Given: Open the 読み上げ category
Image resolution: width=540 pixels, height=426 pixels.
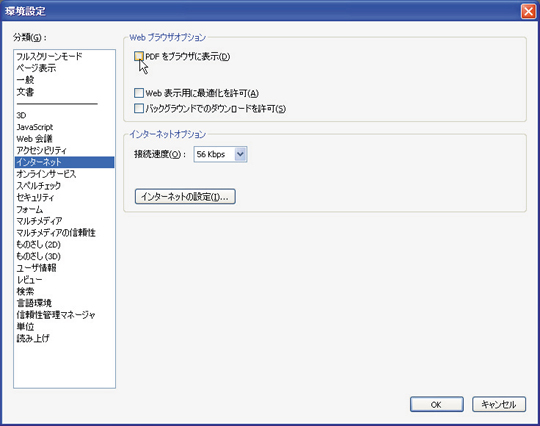Looking at the screenshot, I should coord(33,338).
